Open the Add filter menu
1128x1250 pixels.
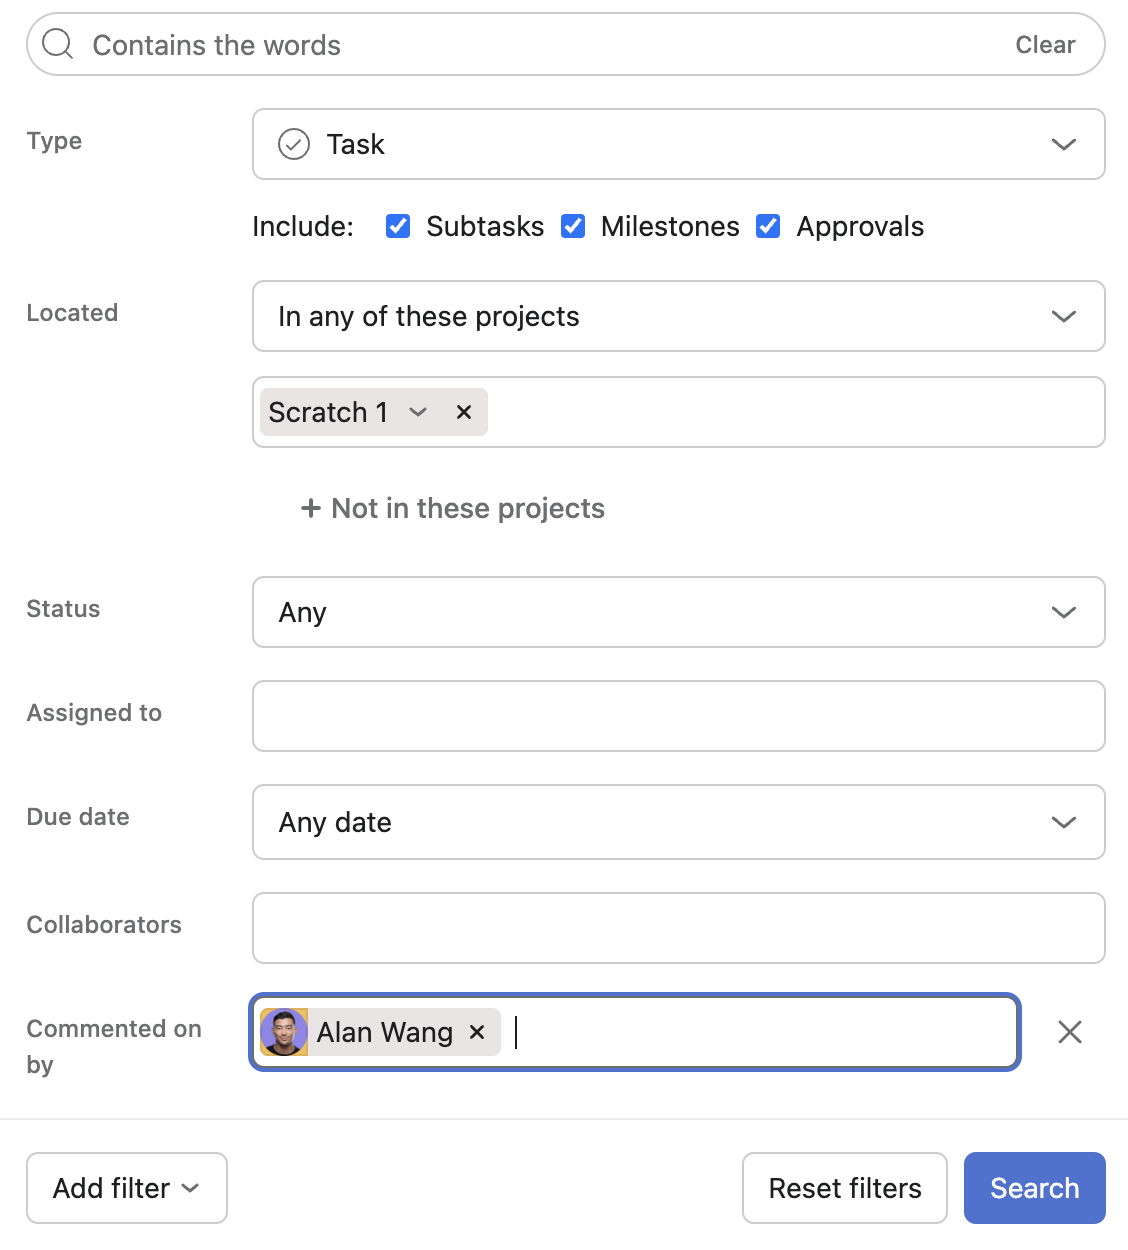pos(127,1188)
